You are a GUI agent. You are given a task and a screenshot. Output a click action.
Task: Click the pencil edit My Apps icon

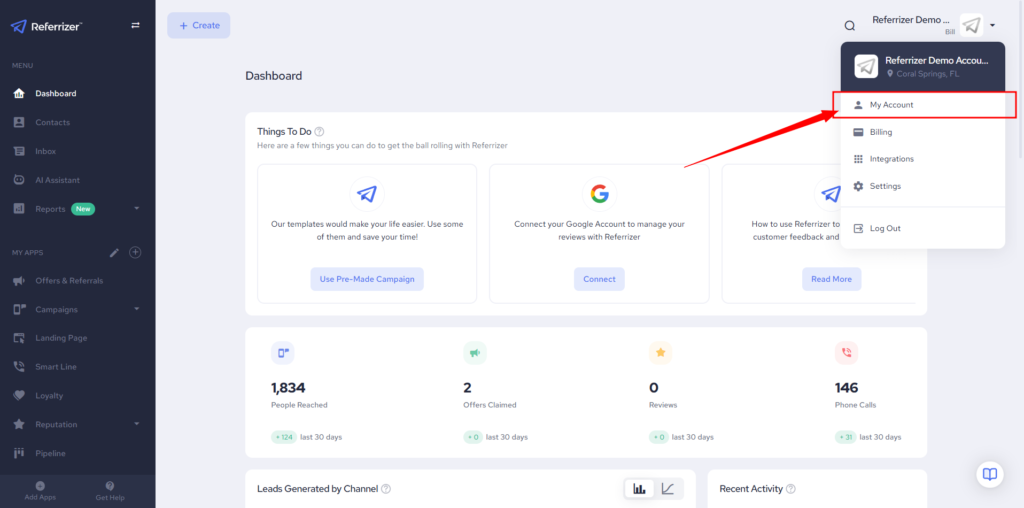coord(114,252)
